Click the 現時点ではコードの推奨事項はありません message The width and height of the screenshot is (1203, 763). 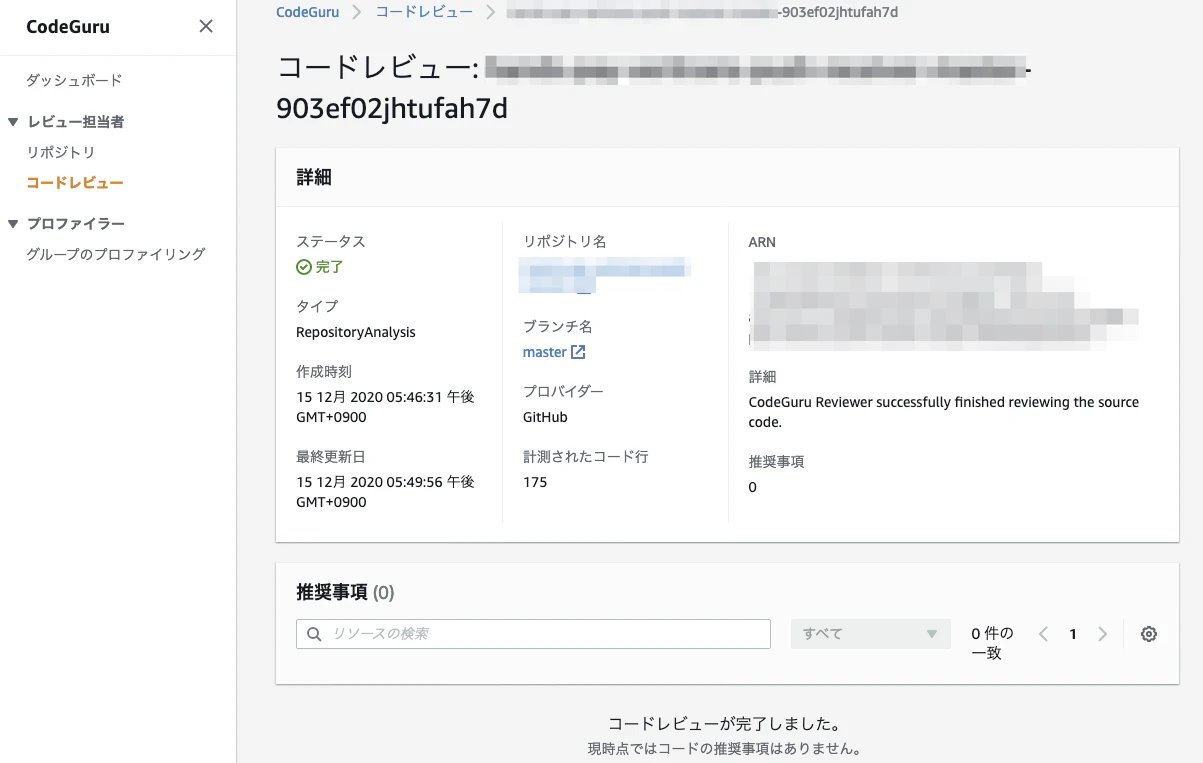click(x=724, y=748)
